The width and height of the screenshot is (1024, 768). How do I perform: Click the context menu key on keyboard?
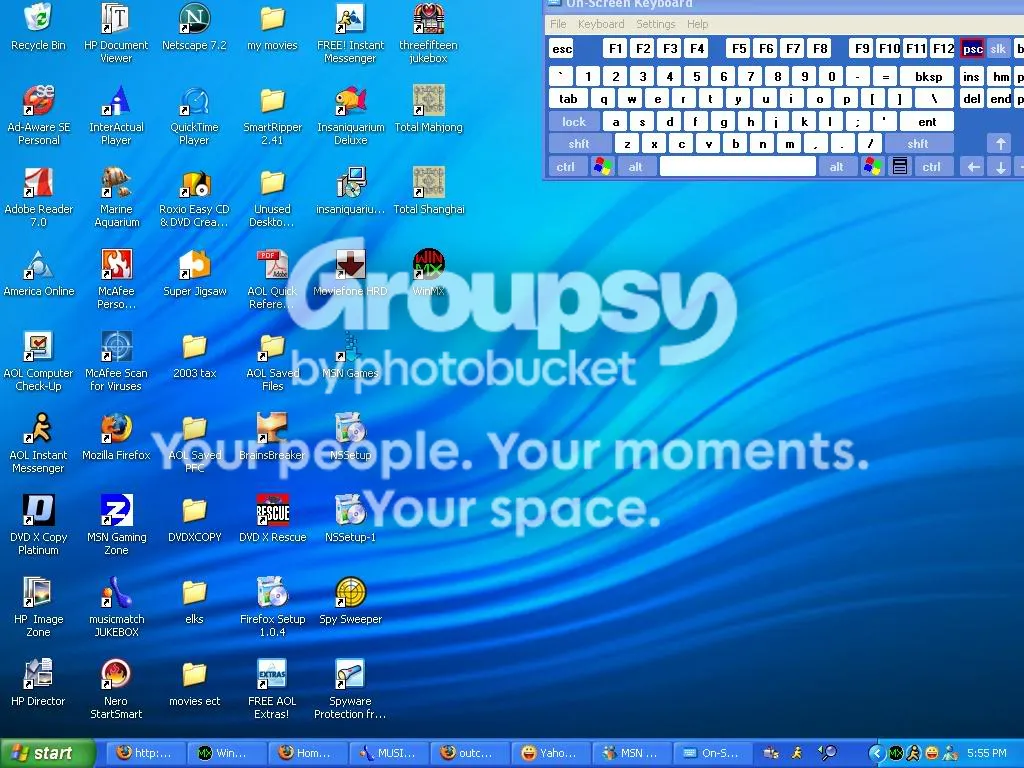[x=900, y=167]
